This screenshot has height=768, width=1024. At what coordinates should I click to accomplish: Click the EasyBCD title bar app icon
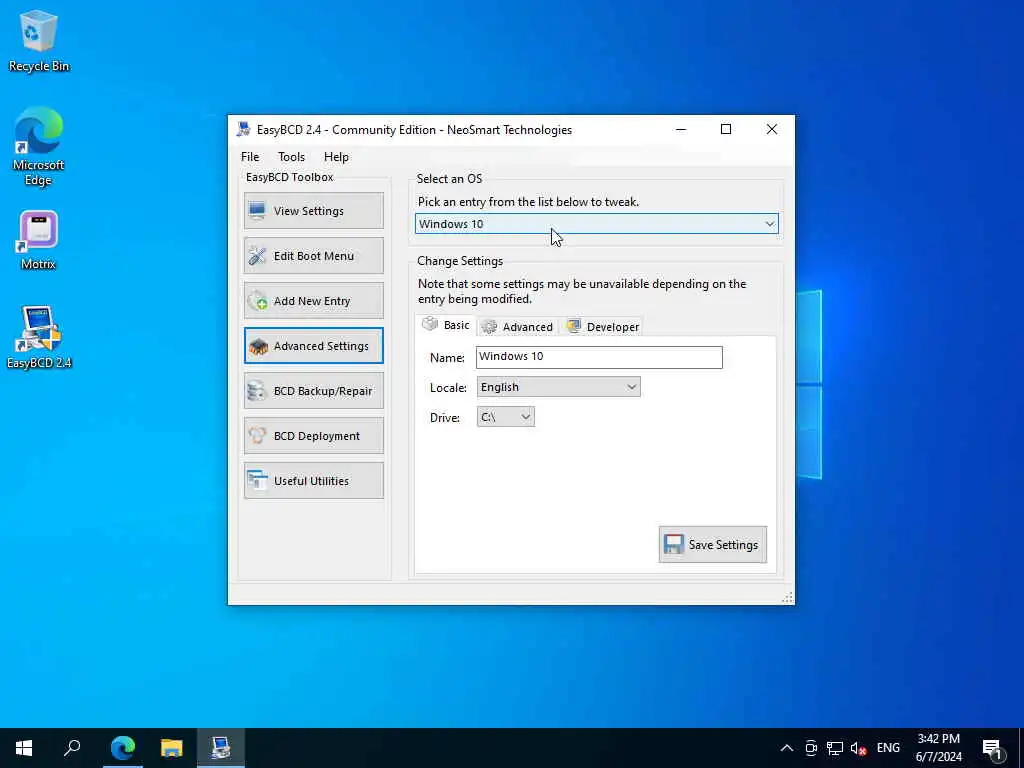244,129
